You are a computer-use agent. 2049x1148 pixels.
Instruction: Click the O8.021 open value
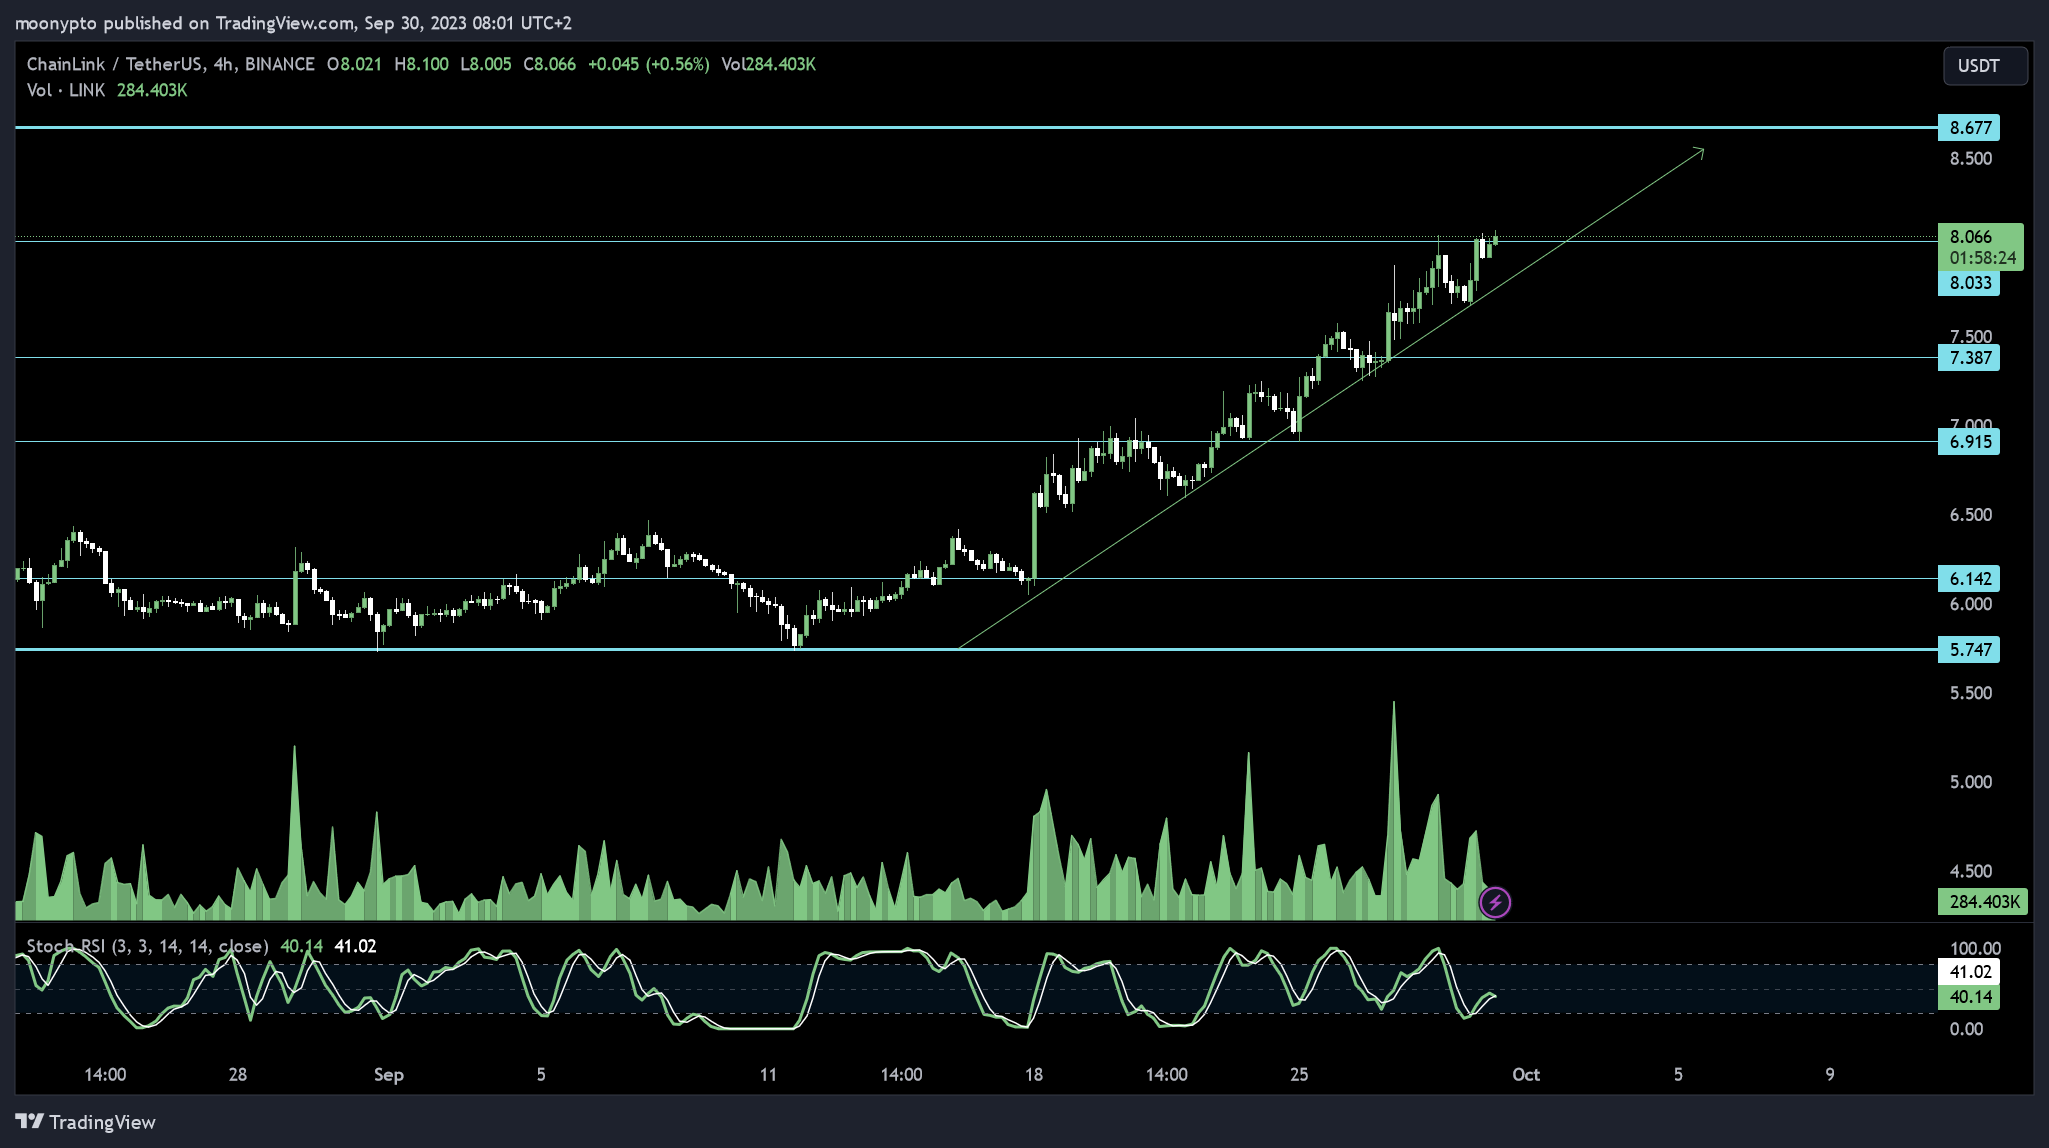click(x=354, y=64)
